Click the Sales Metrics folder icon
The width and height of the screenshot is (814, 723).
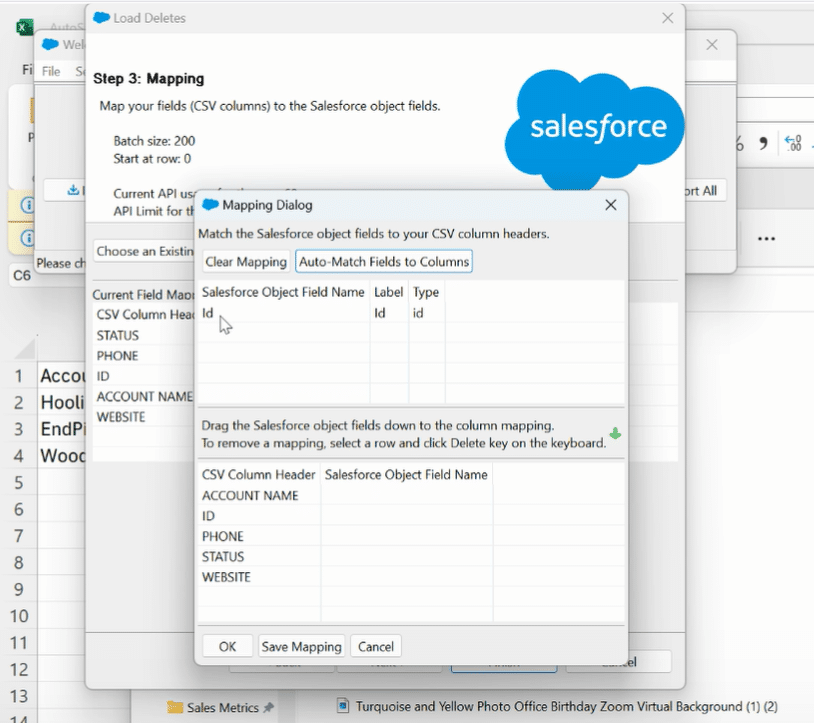175,708
